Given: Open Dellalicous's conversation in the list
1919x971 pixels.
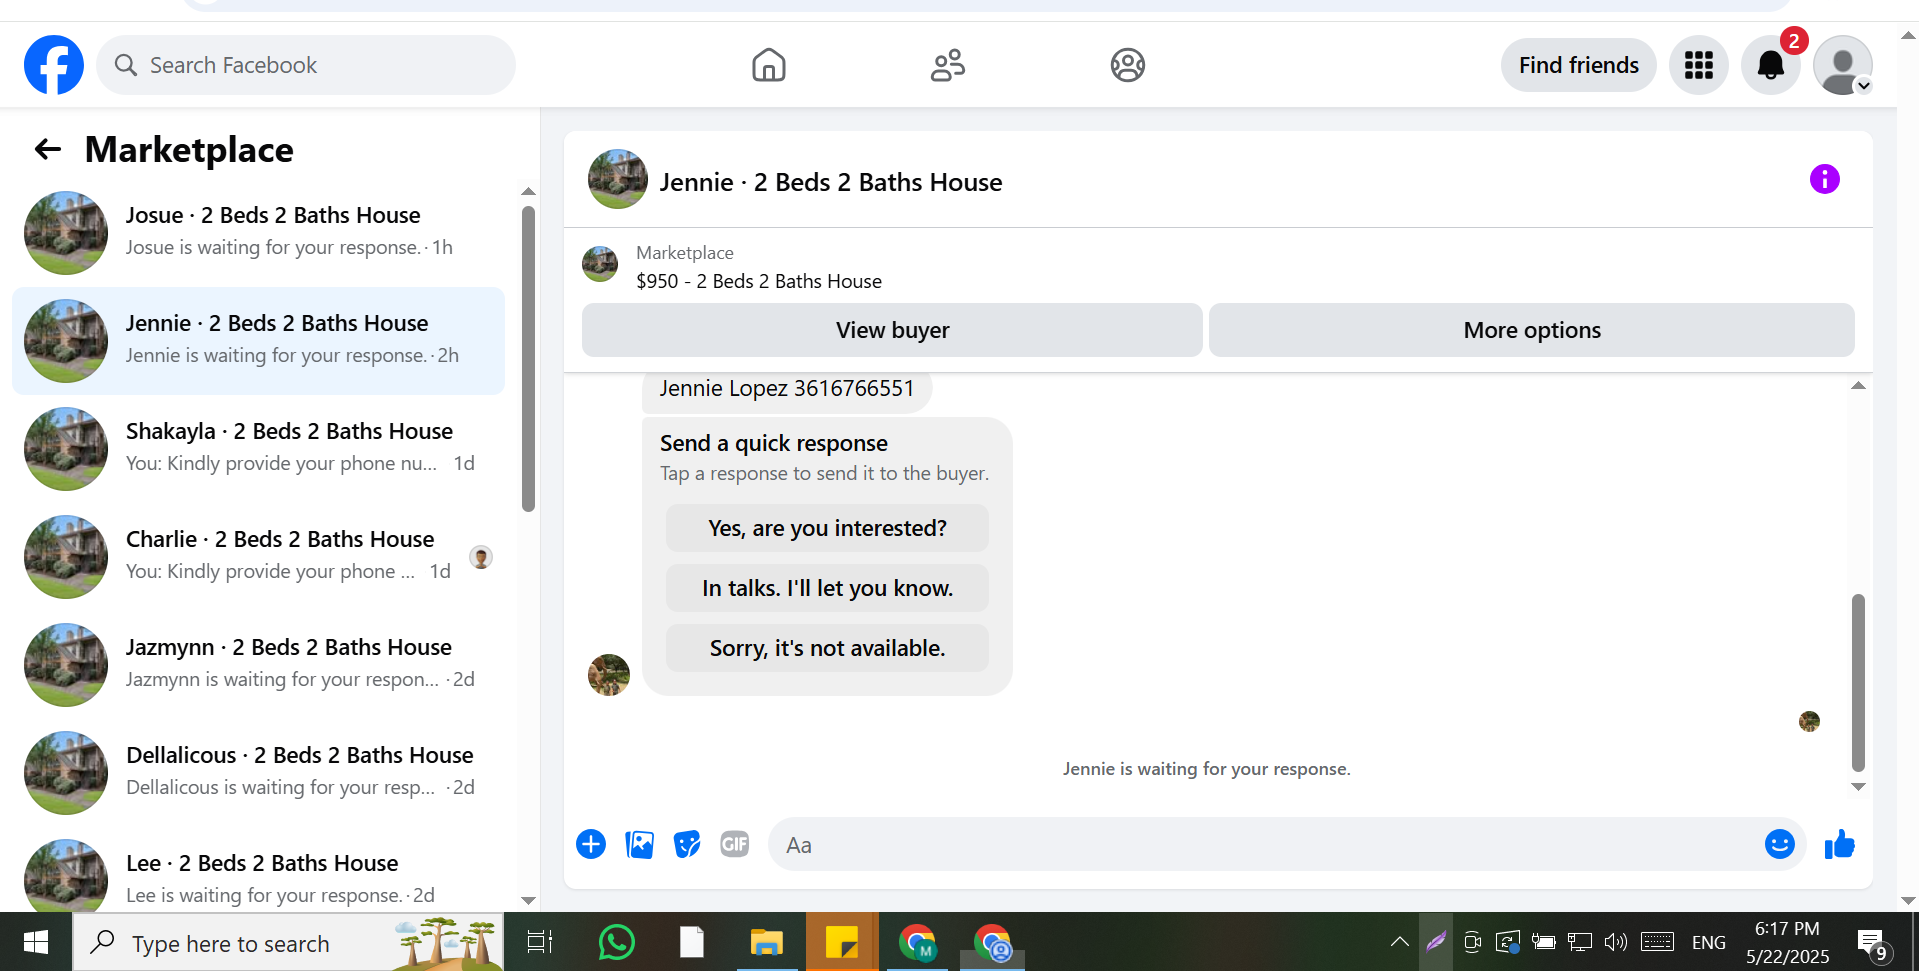Looking at the screenshot, I should pyautogui.click(x=258, y=773).
